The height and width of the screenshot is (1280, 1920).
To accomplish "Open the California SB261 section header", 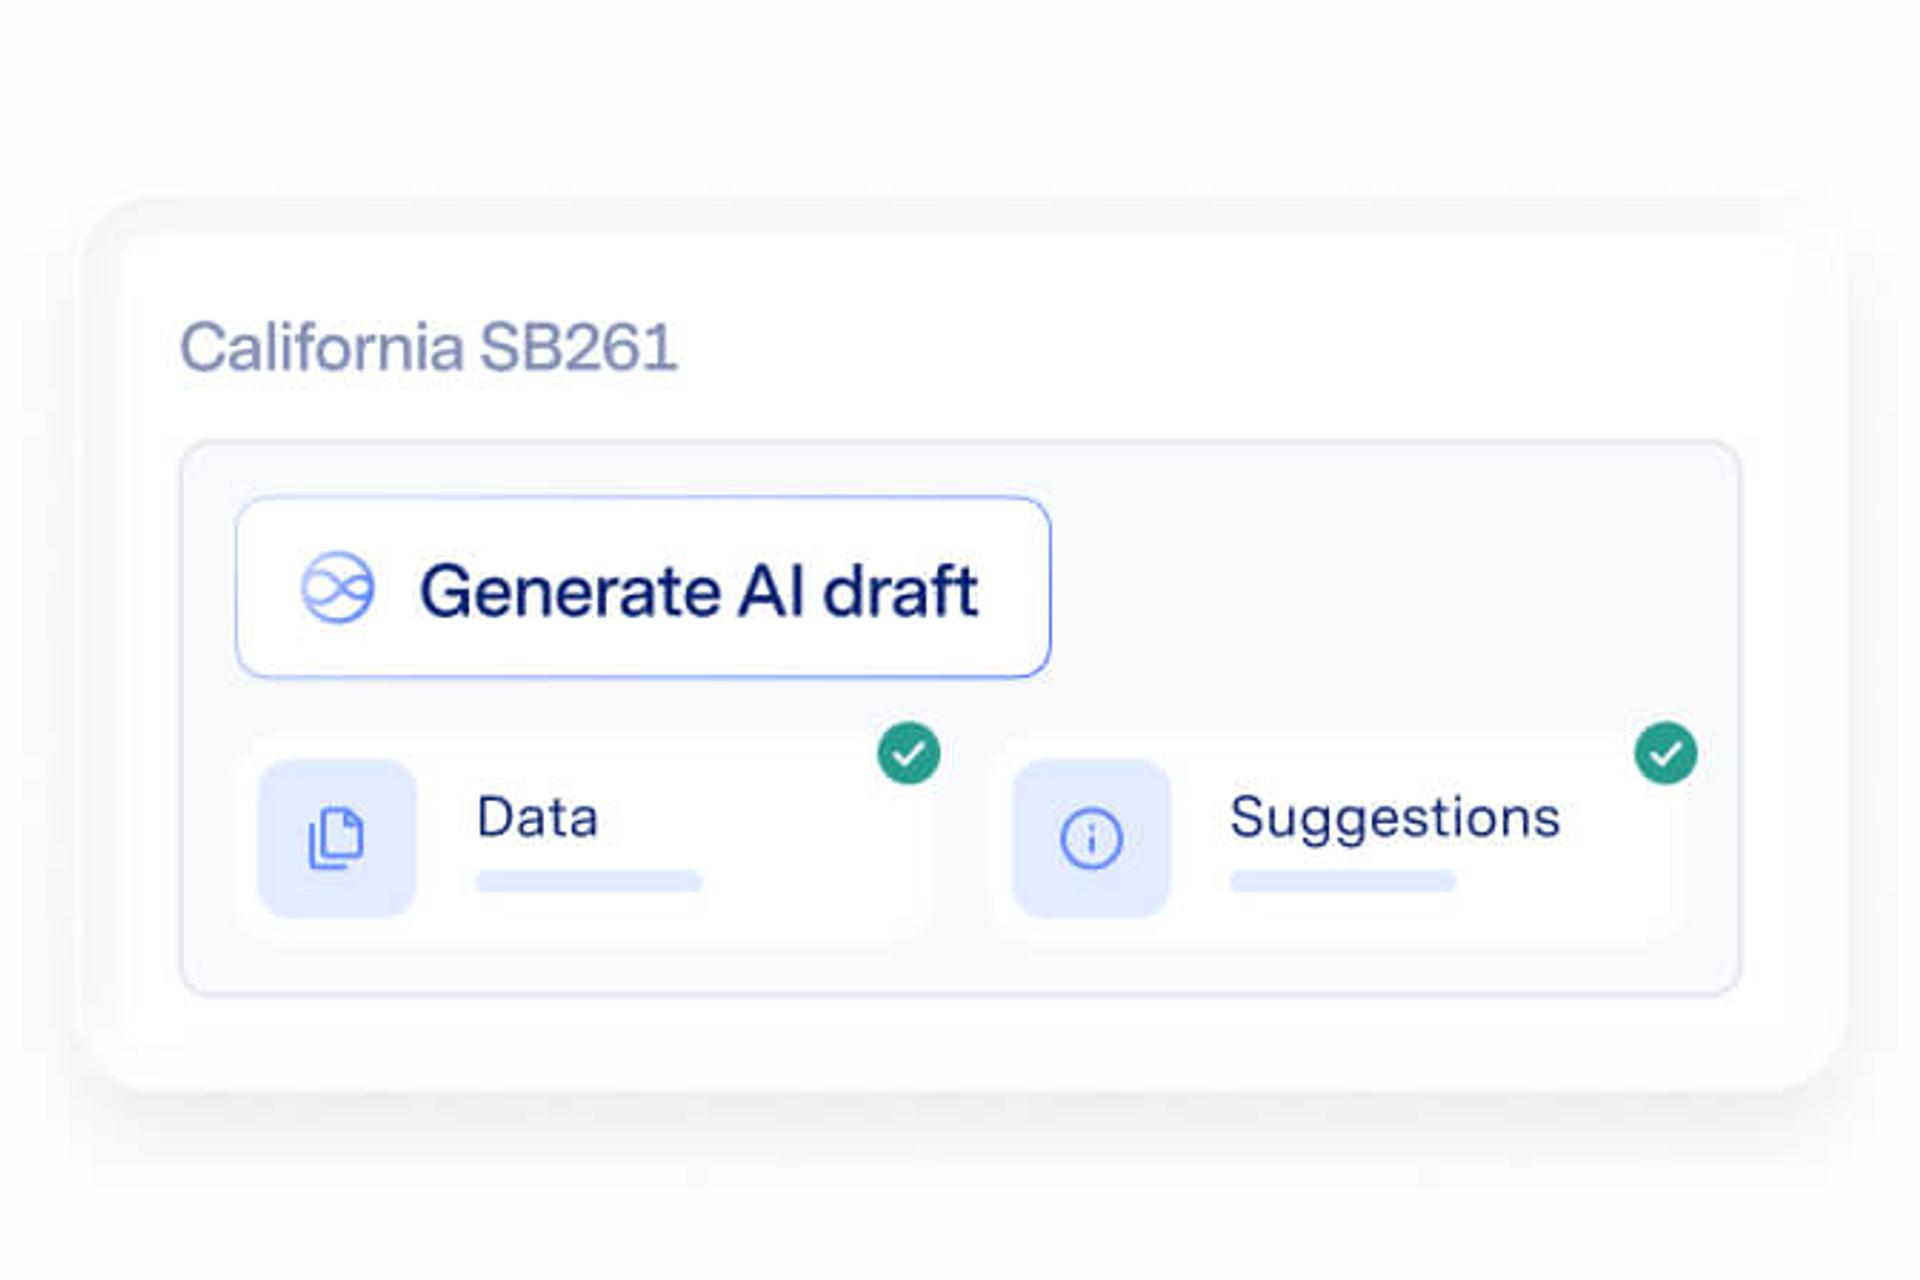I will (x=430, y=345).
